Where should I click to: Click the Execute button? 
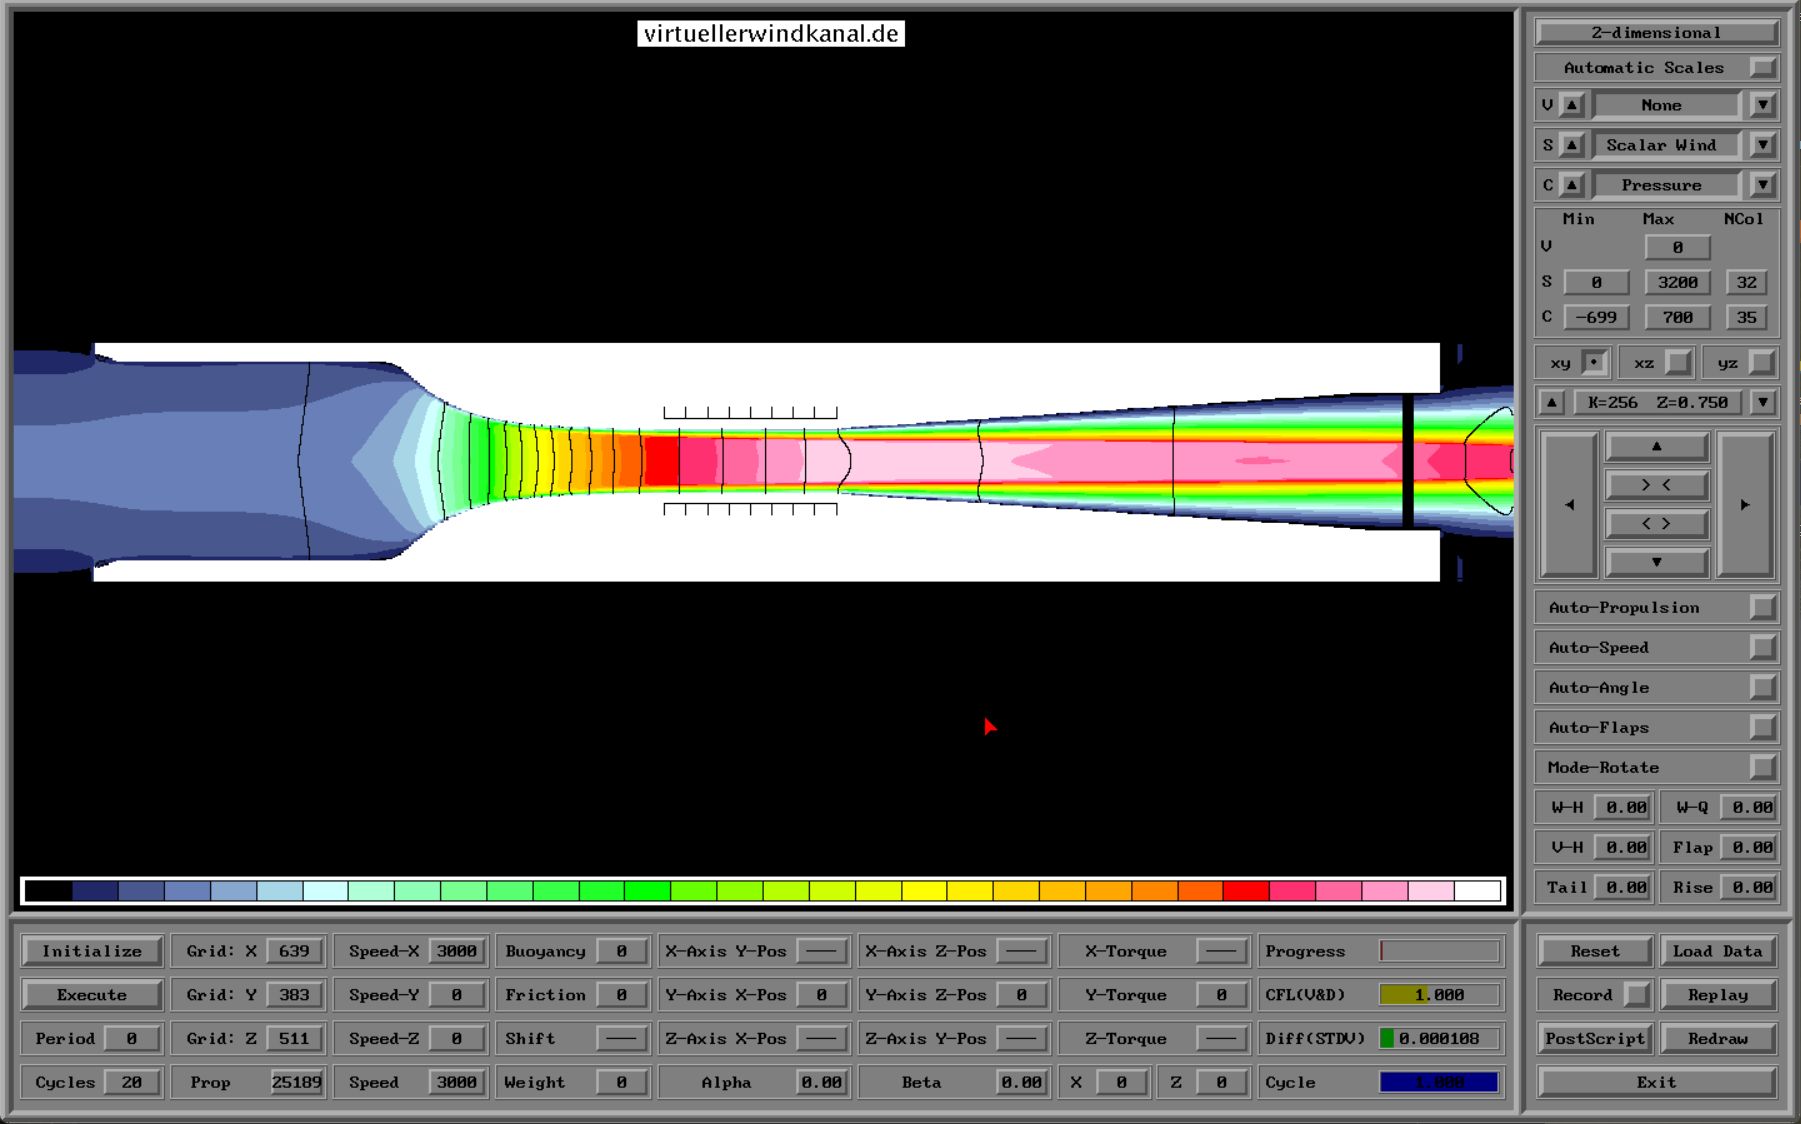click(x=92, y=995)
